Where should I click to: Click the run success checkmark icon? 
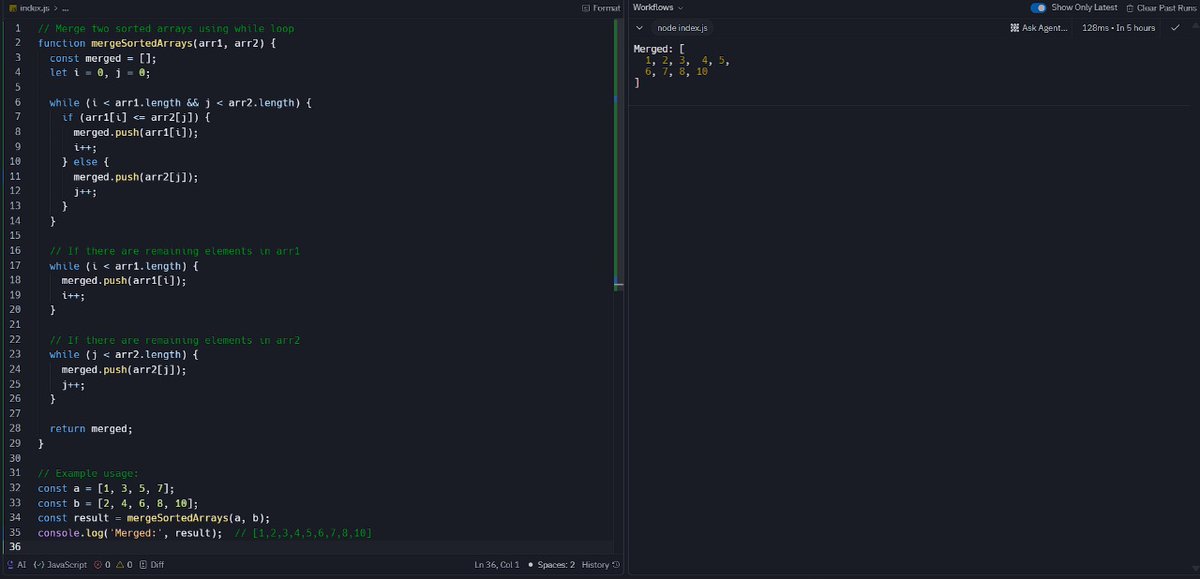[1175, 28]
